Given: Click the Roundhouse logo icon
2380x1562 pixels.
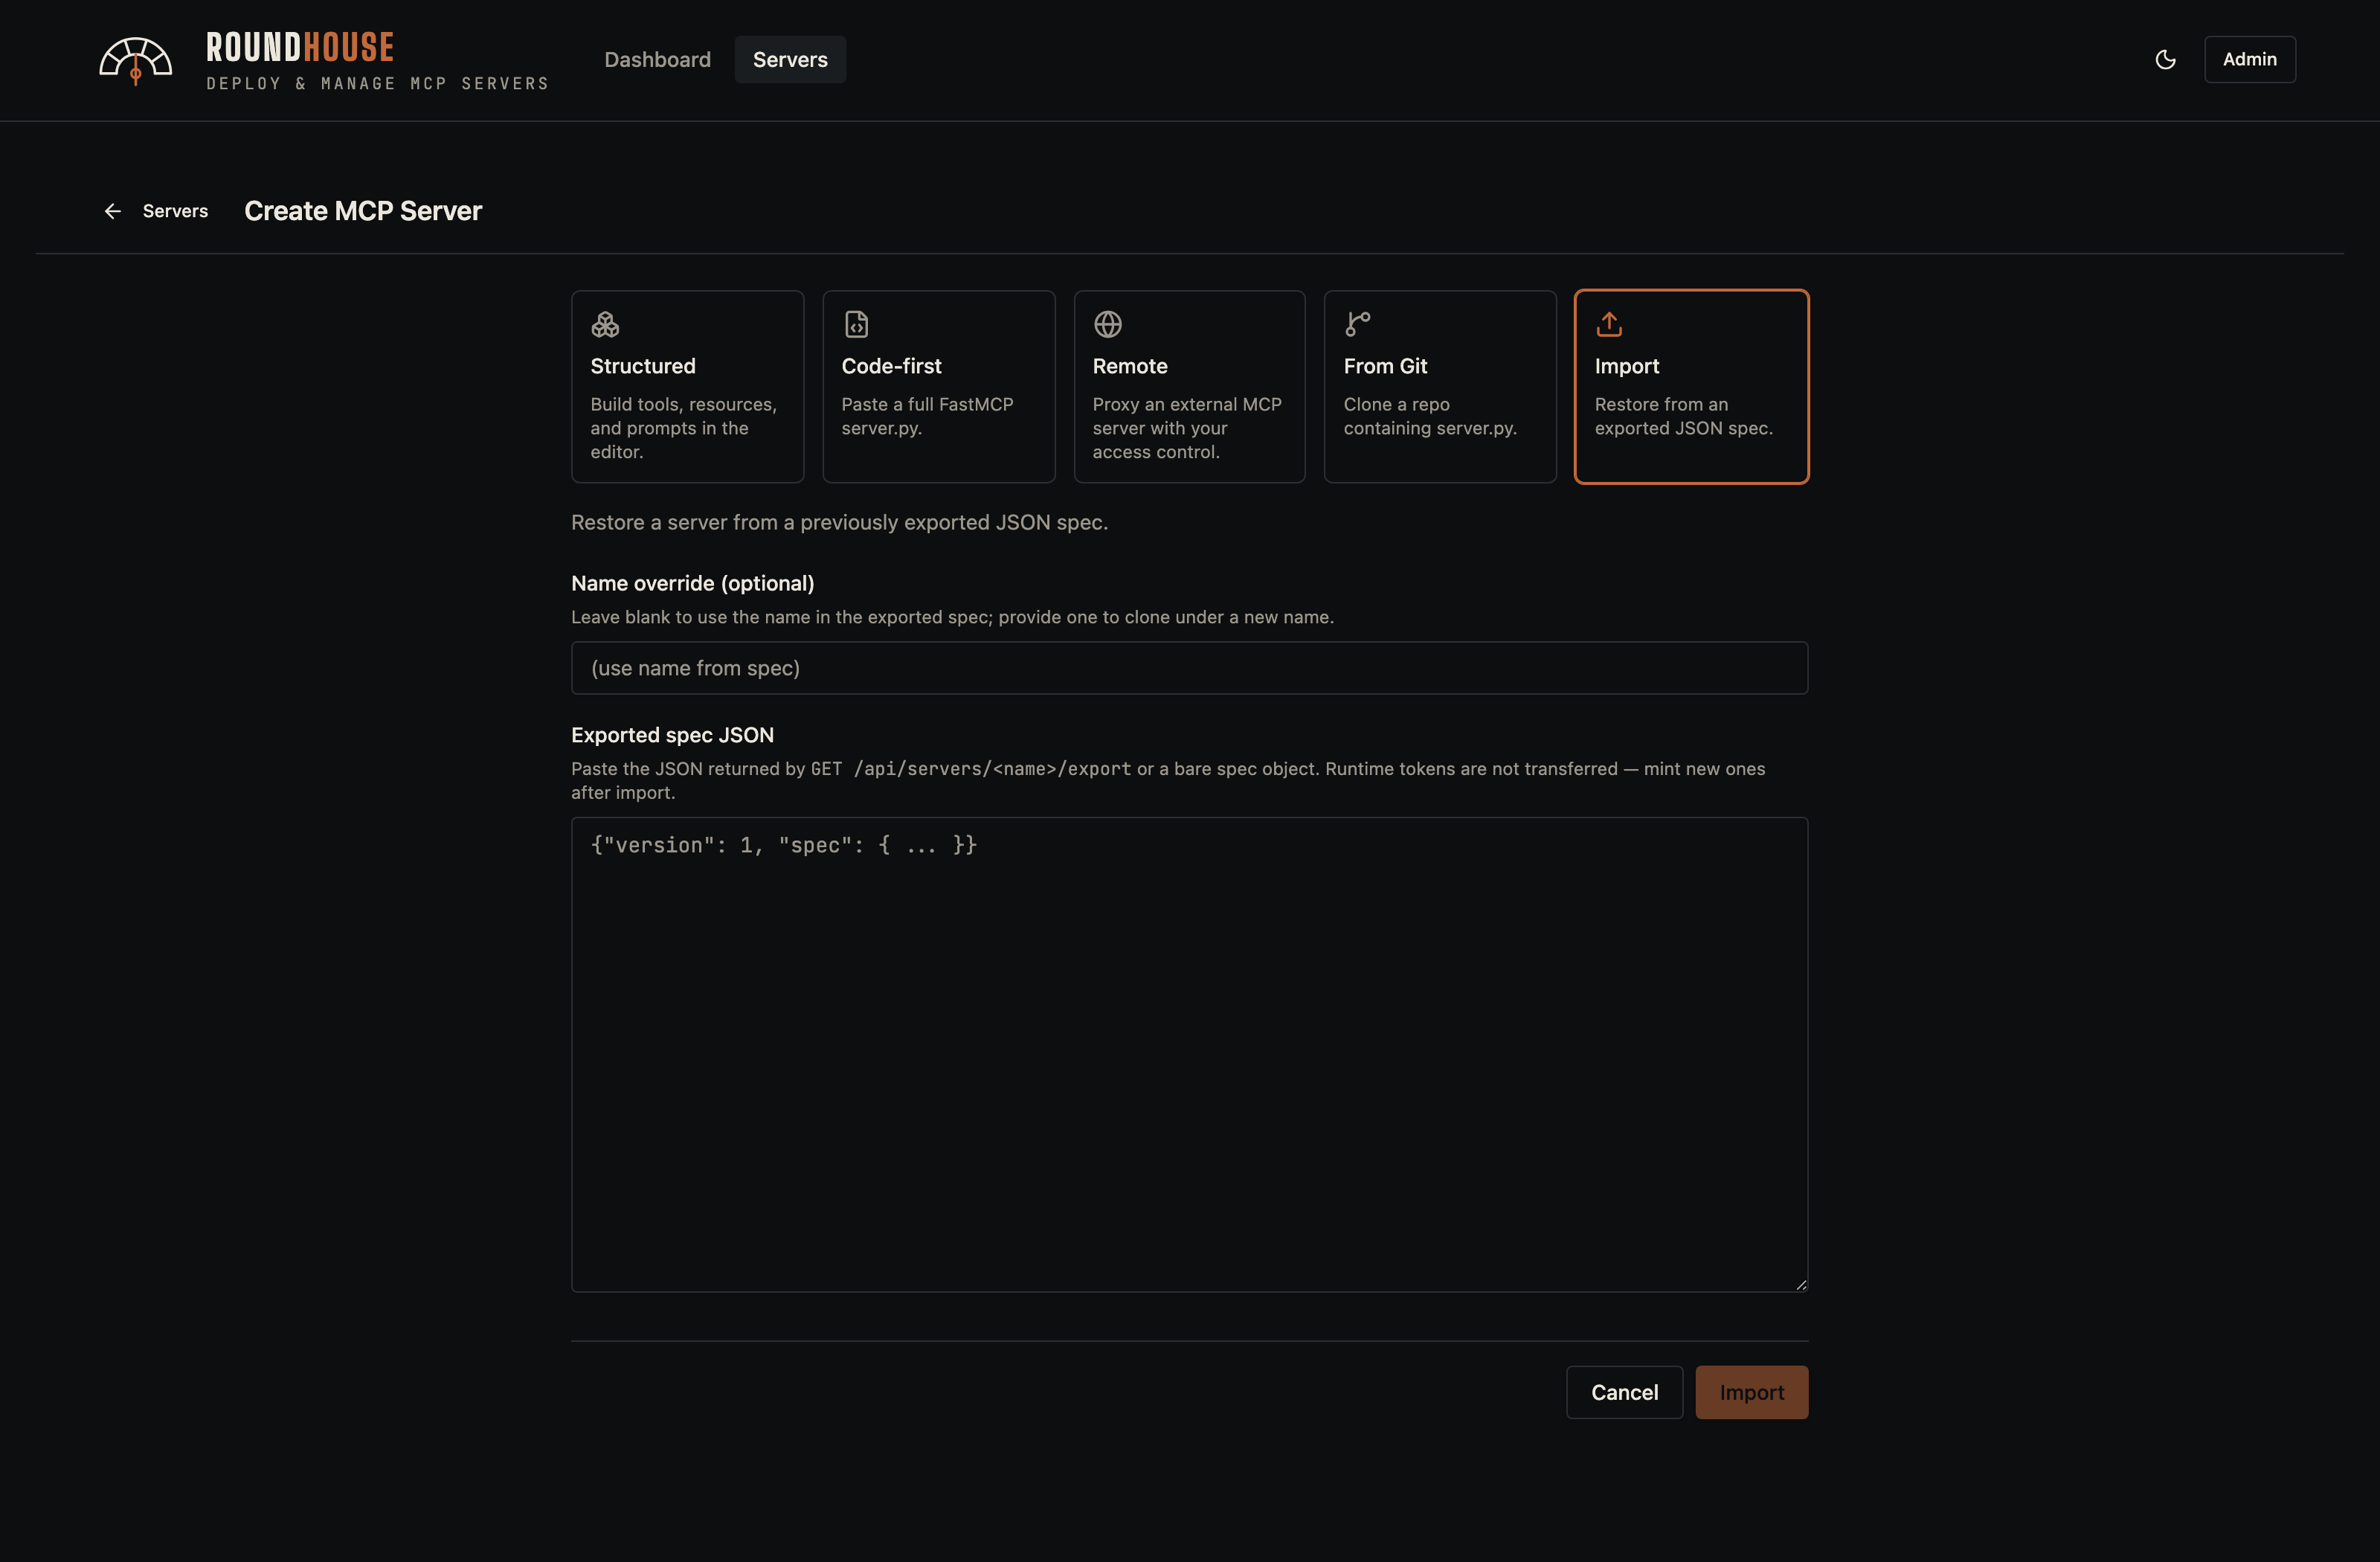Looking at the screenshot, I should point(135,61).
